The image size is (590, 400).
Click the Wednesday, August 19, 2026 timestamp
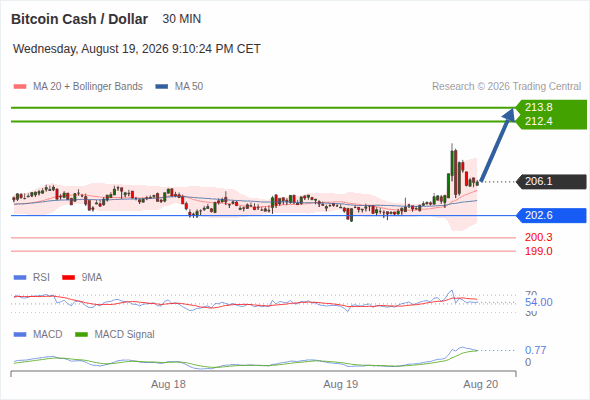click(x=137, y=49)
